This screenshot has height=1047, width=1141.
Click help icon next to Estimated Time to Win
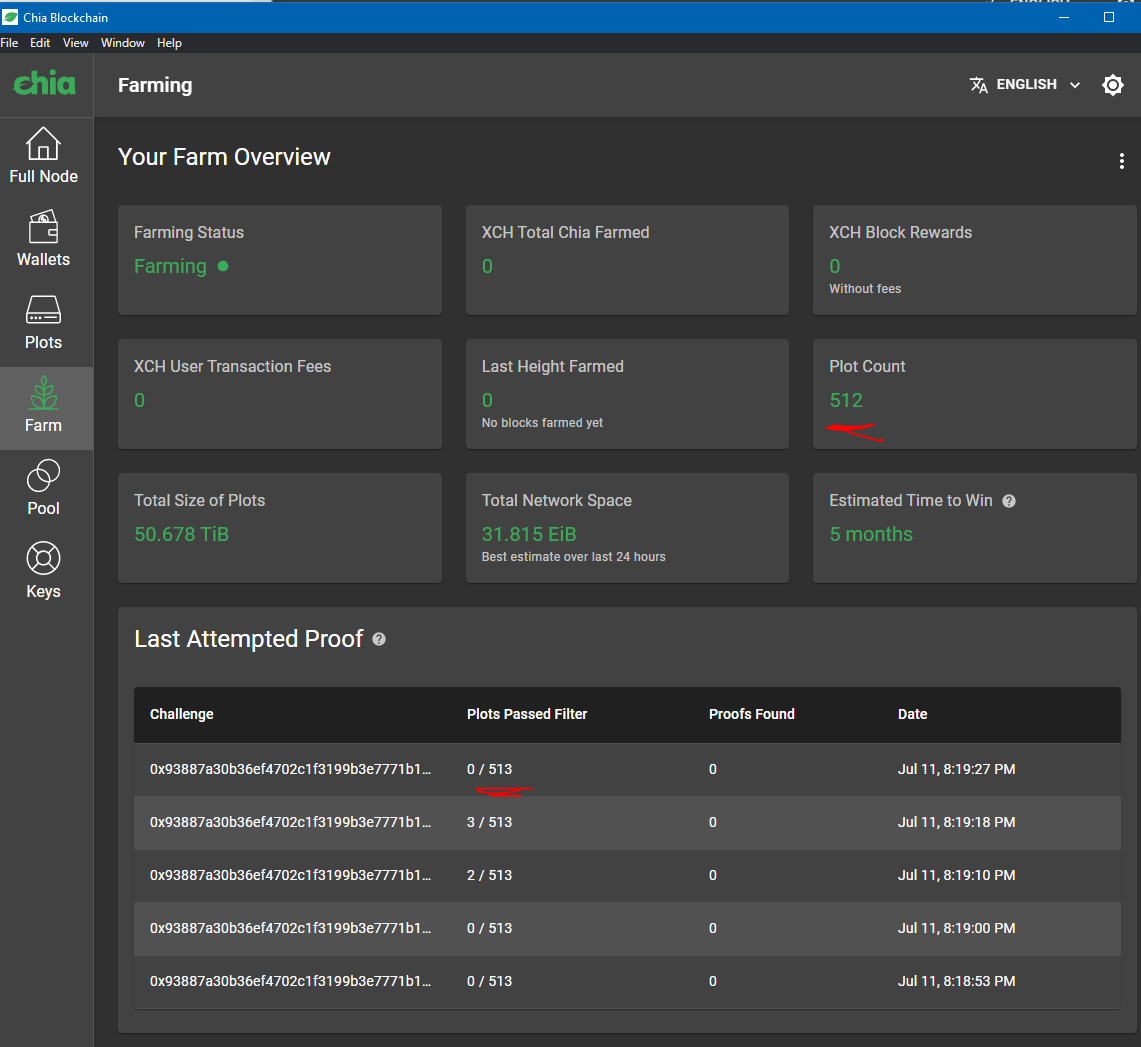[1009, 501]
